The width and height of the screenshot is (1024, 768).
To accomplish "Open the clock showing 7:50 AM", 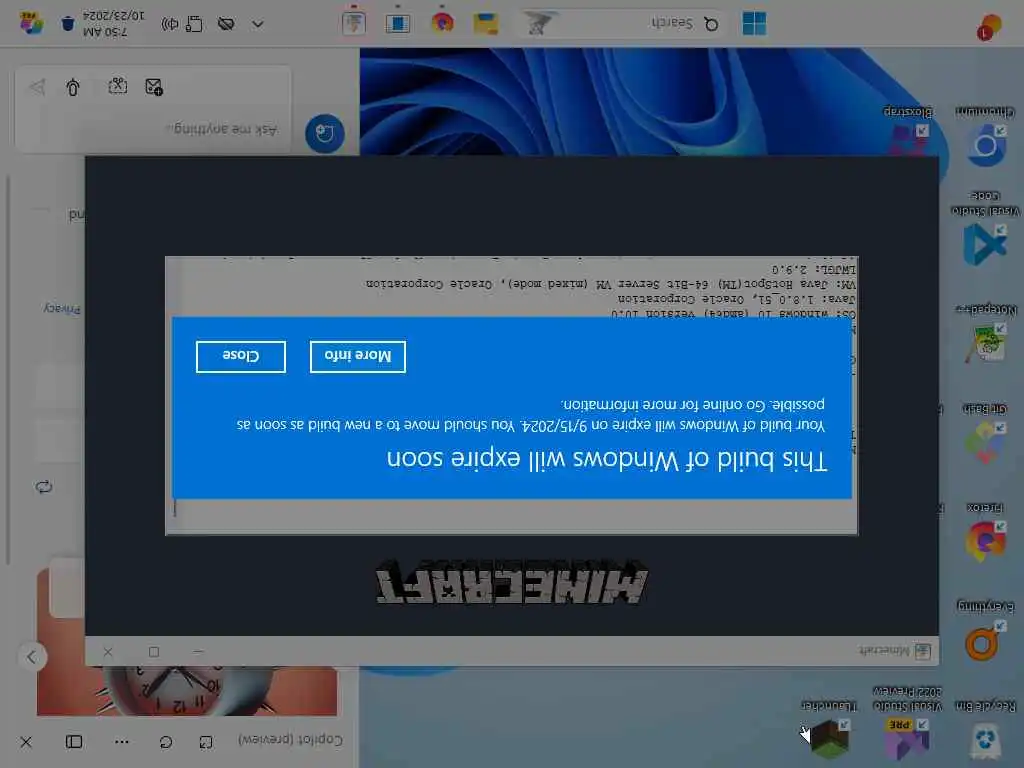I will 114,24.
